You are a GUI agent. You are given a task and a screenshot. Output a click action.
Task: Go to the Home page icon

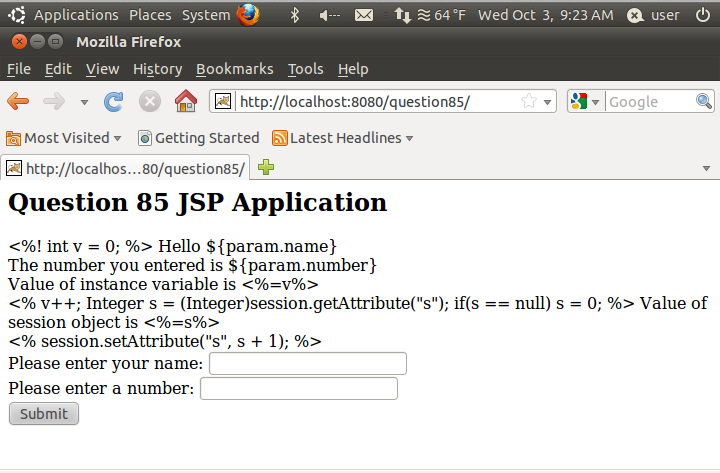[185, 101]
